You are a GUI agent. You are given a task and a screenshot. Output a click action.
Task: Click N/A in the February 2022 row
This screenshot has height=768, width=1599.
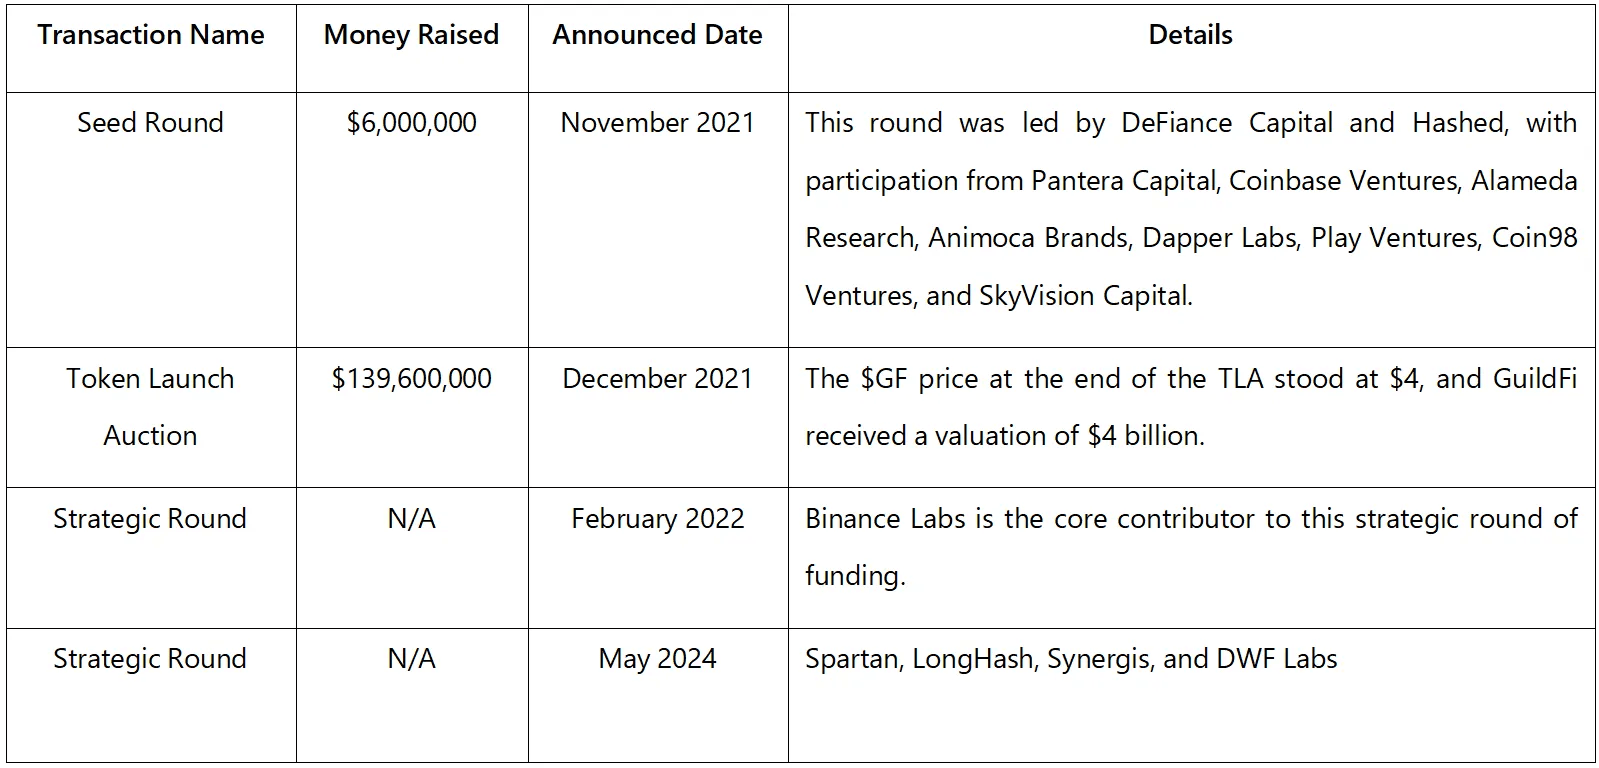[411, 519]
